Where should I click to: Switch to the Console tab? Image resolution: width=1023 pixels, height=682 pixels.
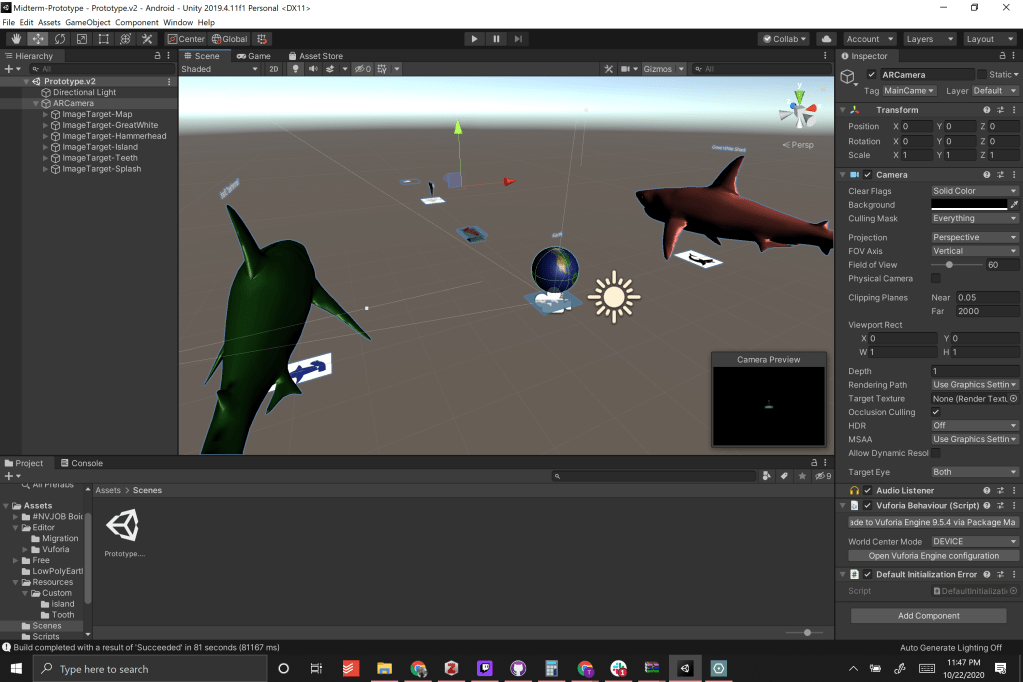[81, 463]
